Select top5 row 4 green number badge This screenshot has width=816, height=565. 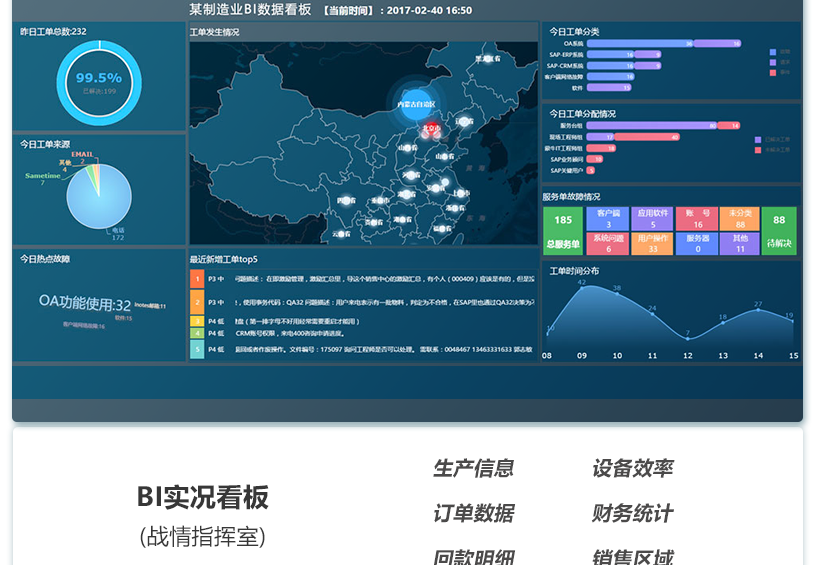pos(197,333)
